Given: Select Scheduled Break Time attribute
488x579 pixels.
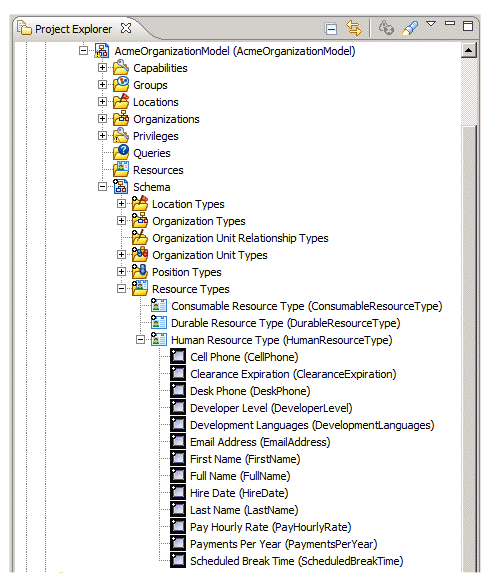Looking at the screenshot, I should (296, 561).
